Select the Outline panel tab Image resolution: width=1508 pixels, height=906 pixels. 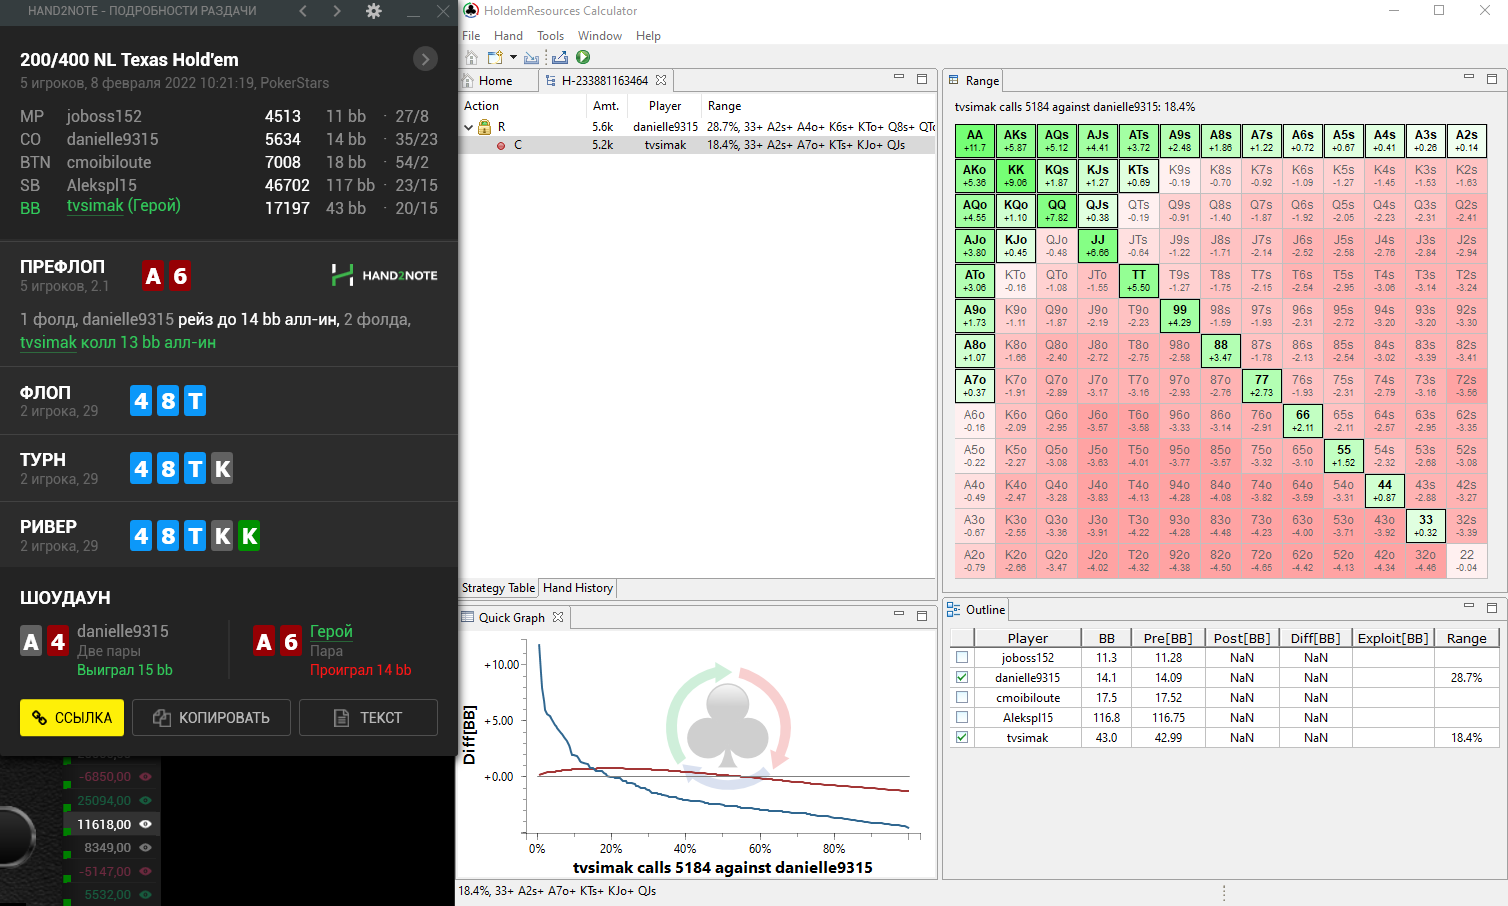coord(976,609)
